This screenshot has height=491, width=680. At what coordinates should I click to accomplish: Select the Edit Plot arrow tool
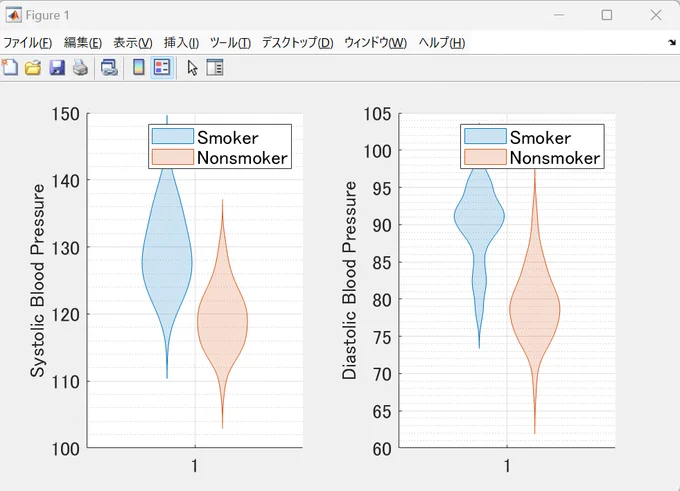tap(192, 68)
